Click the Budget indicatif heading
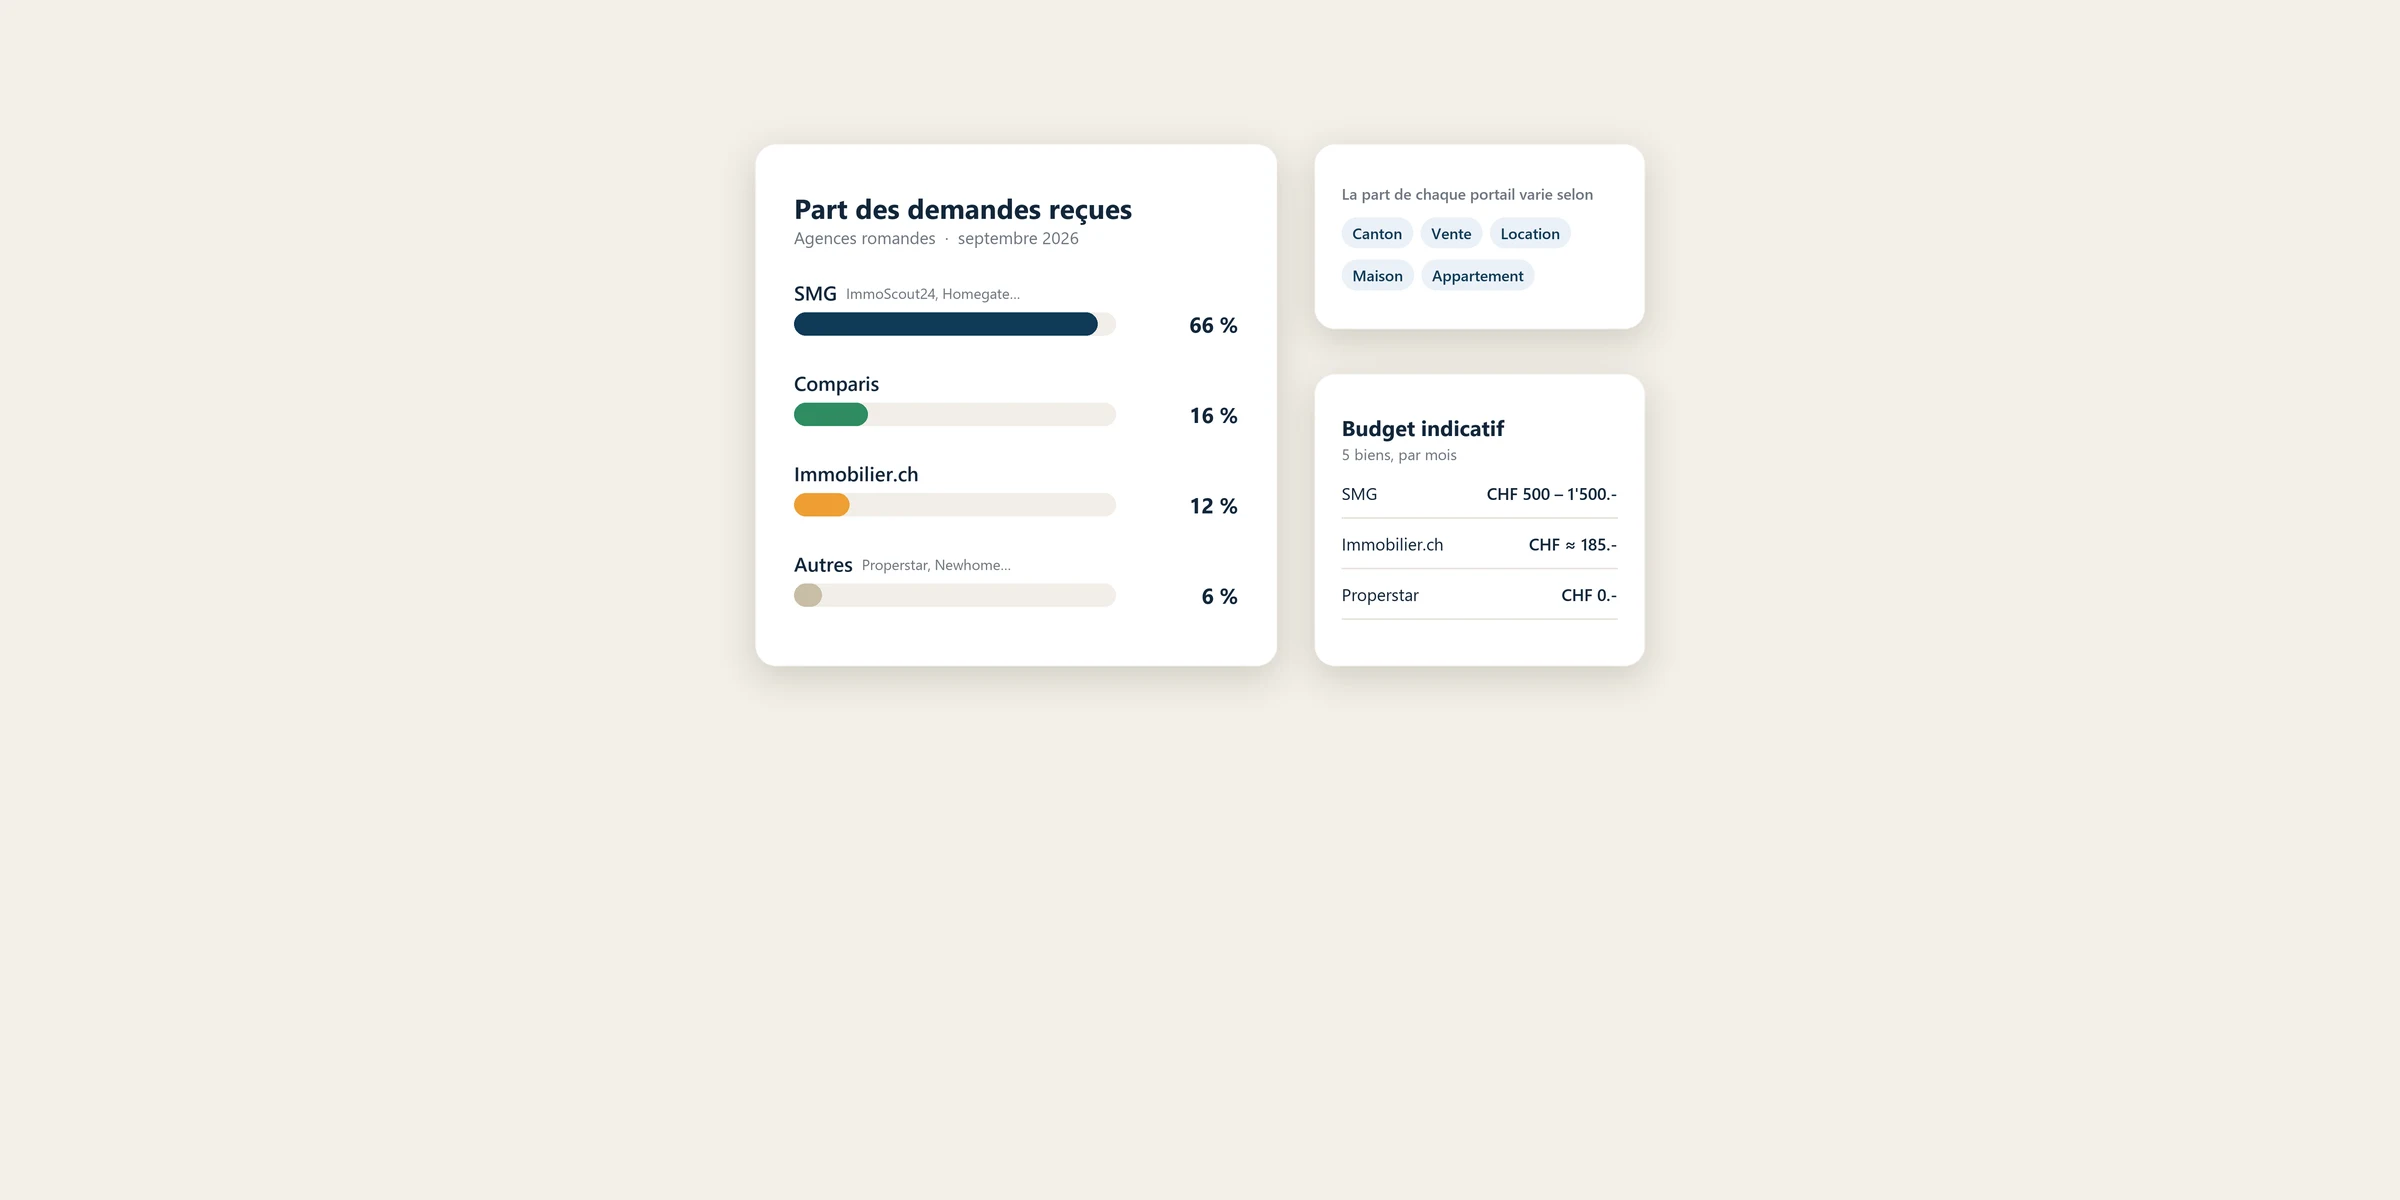 1423,429
